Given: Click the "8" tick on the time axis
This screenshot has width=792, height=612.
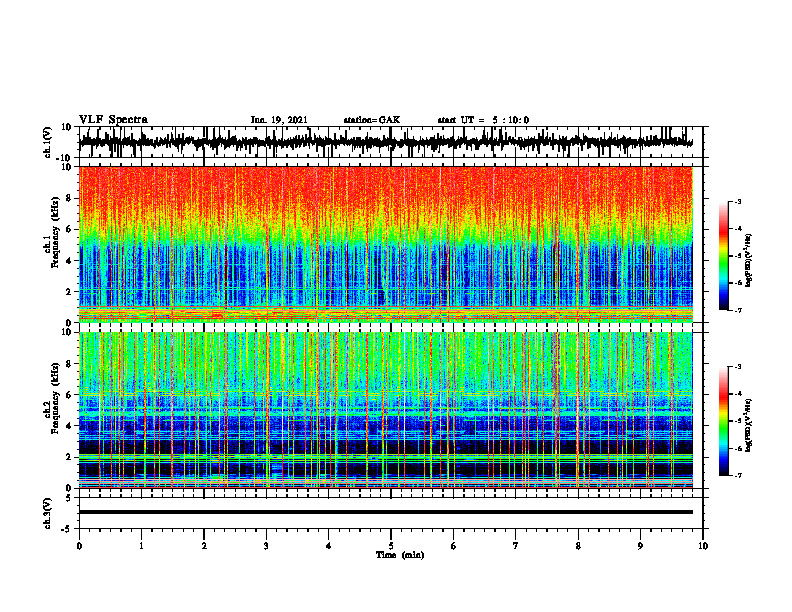Looking at the screenshot, I should [x=578, y=546].
